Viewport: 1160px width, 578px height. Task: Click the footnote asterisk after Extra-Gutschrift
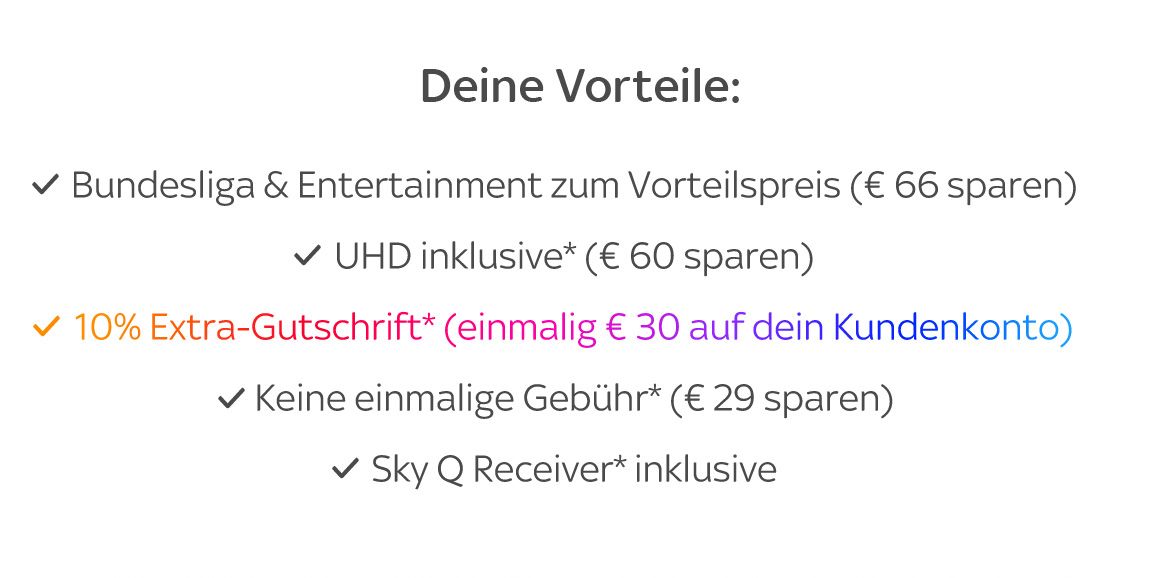tap(429, 320)
